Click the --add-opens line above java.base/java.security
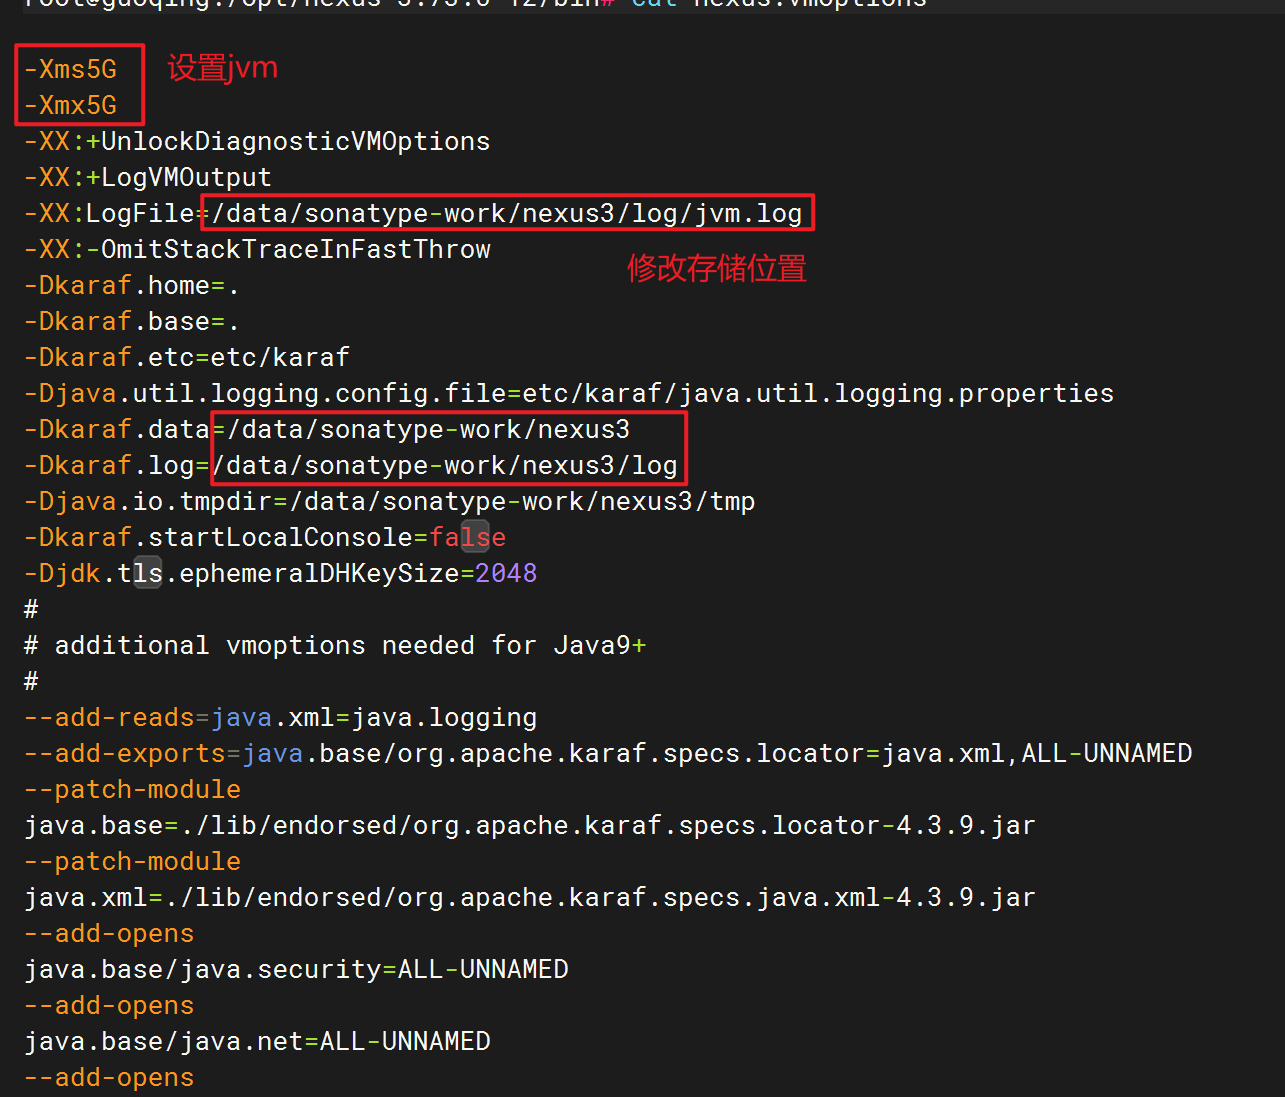 [x=109, y=933]
